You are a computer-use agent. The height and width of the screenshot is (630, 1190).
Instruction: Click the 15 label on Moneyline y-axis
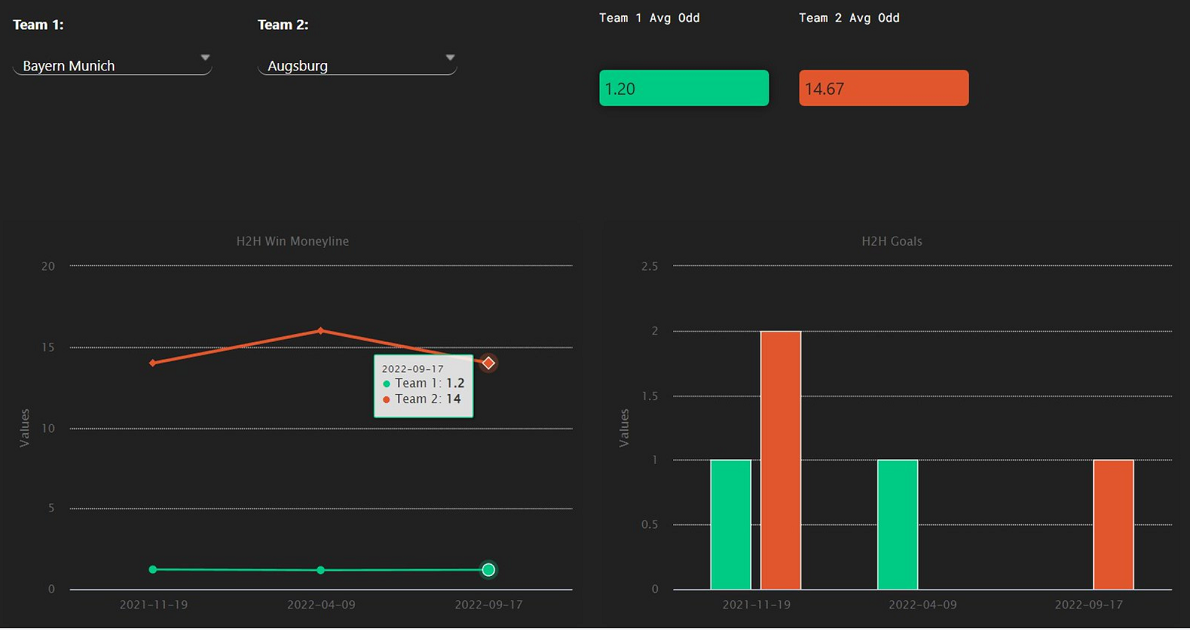coord(49,348)
